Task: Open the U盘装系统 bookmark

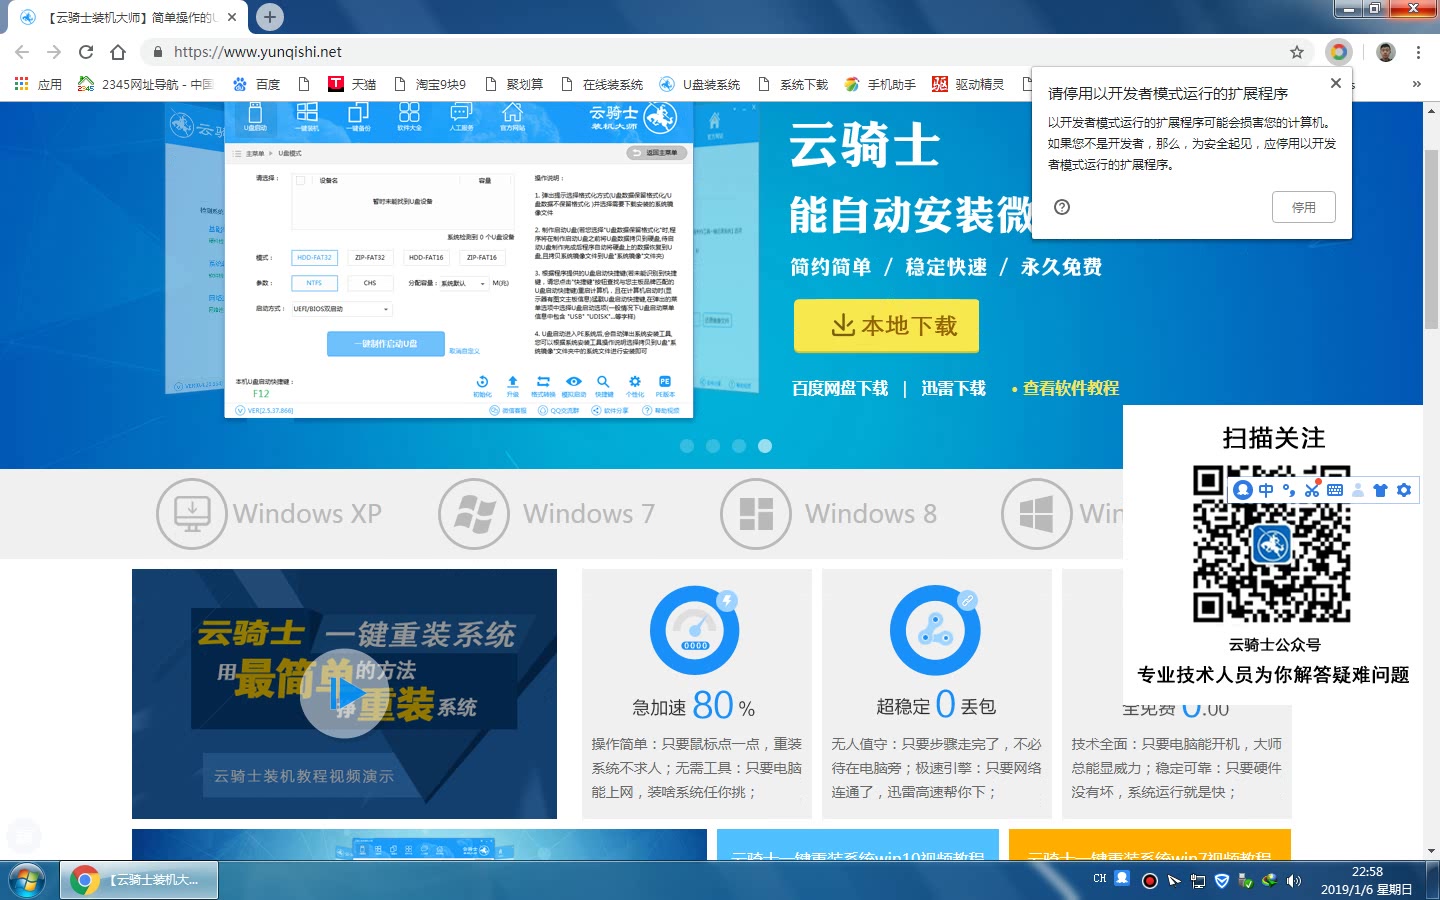Action: coord(700,84)
